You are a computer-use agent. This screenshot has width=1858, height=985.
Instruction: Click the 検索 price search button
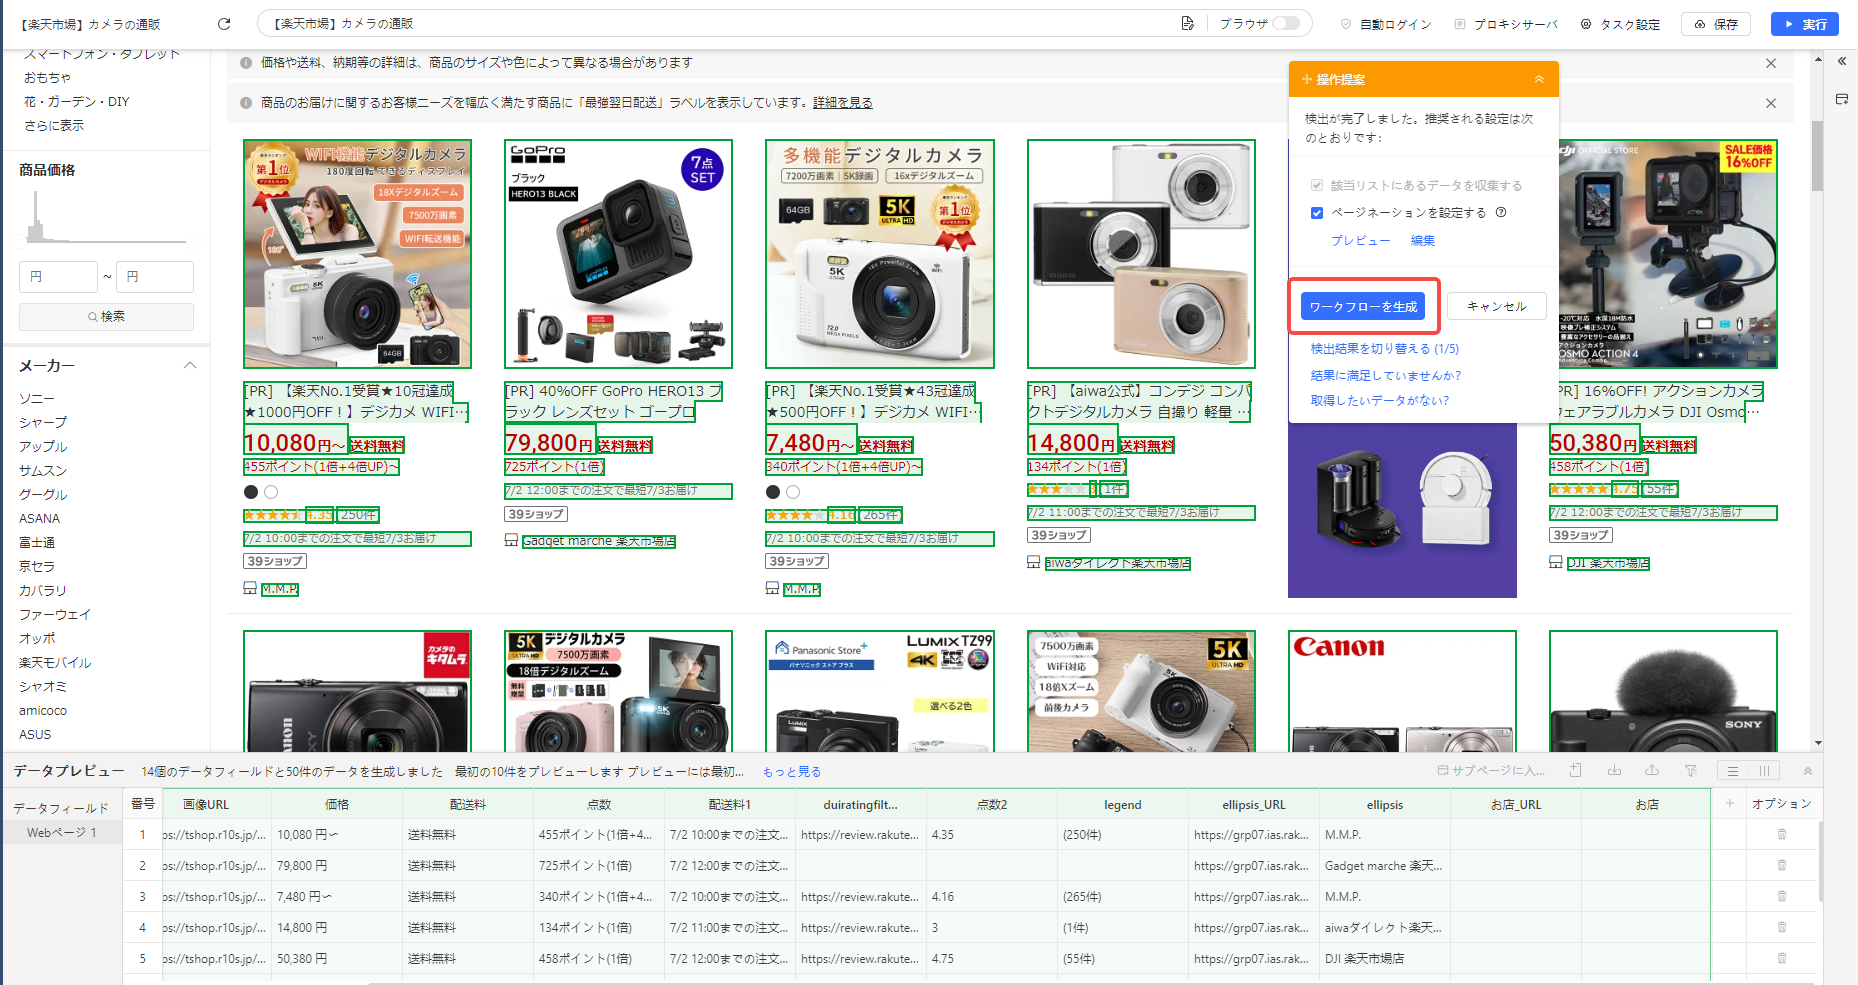(106, 316)
